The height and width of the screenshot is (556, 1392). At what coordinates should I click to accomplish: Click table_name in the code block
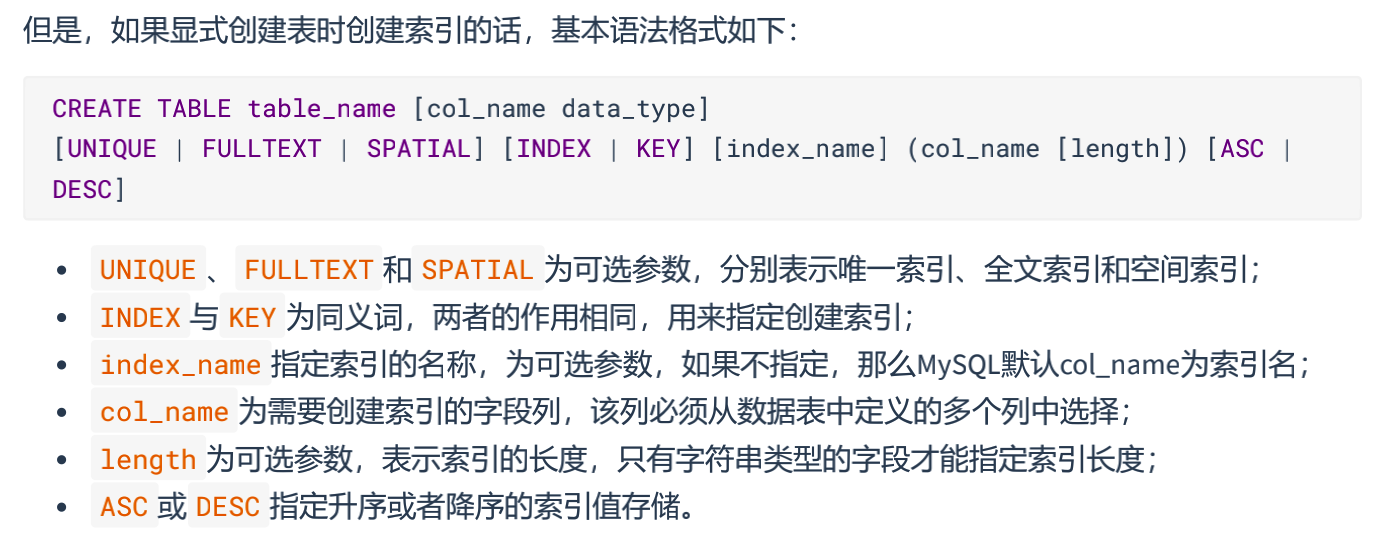[x=322, y=108]
